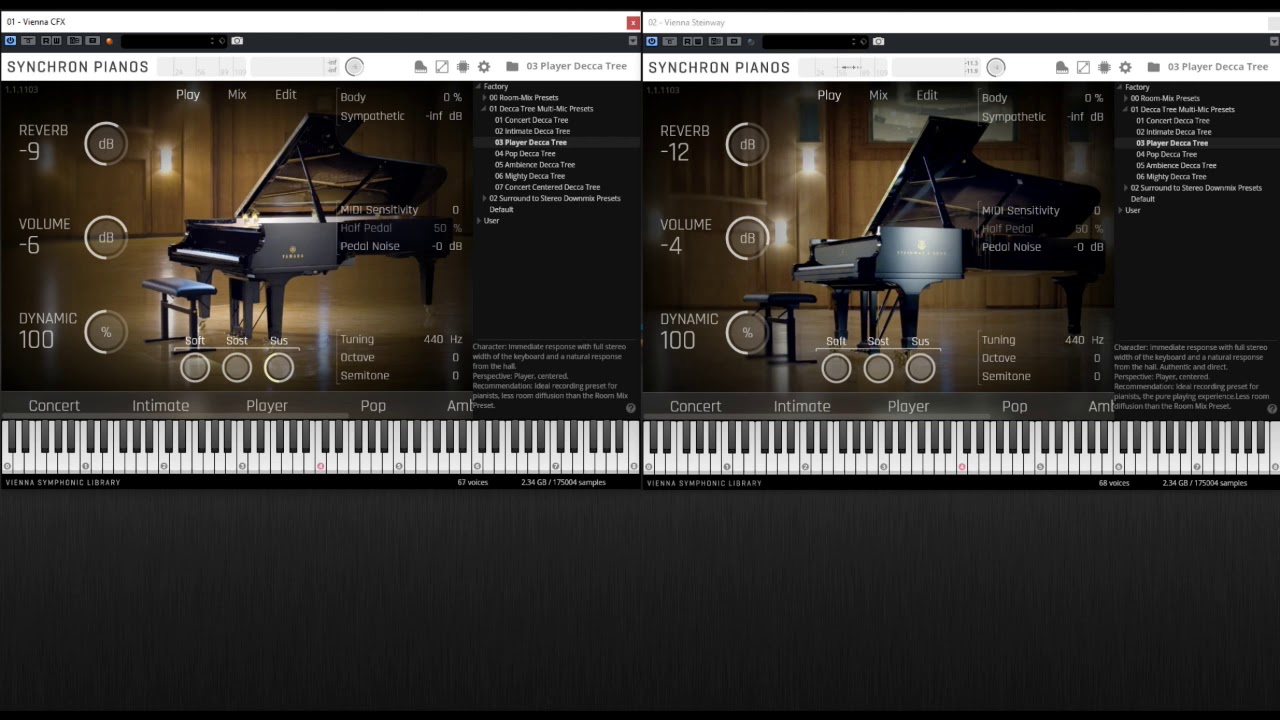Click the help question mark in Vienna CFX
1280x720 pixels.
click(631, 408)
